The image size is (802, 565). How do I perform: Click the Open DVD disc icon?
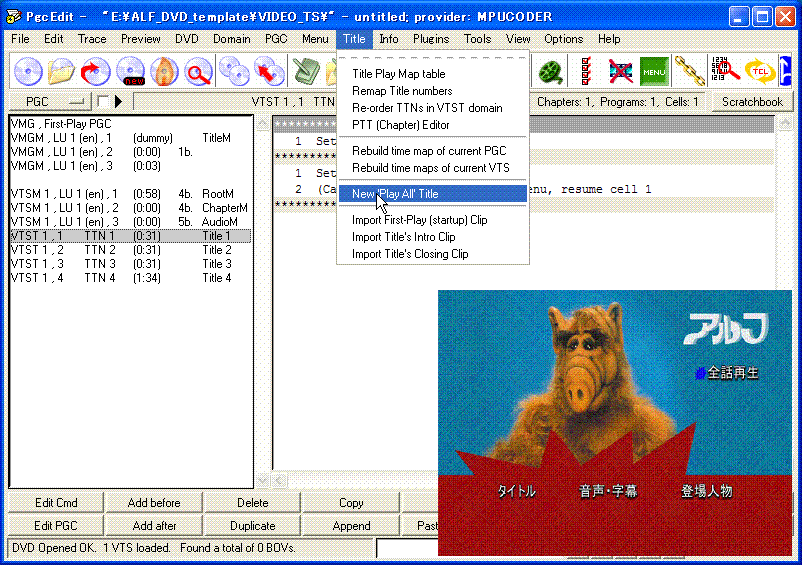point(28,71)
